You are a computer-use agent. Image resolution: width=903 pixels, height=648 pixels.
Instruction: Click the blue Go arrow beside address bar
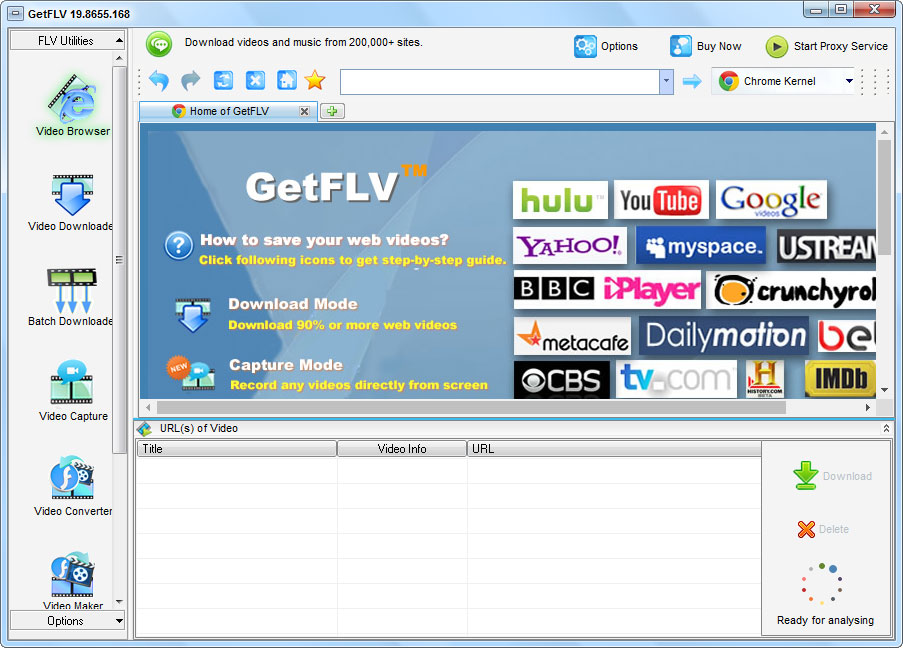(x=692, y=81)
